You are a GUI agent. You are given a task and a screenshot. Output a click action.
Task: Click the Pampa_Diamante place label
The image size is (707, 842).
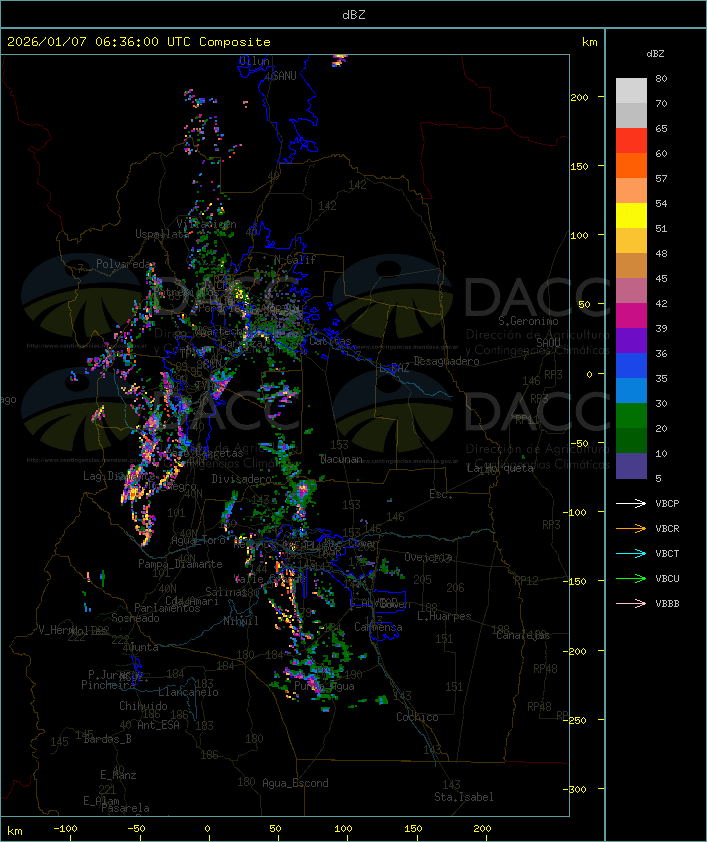point(180,564)
